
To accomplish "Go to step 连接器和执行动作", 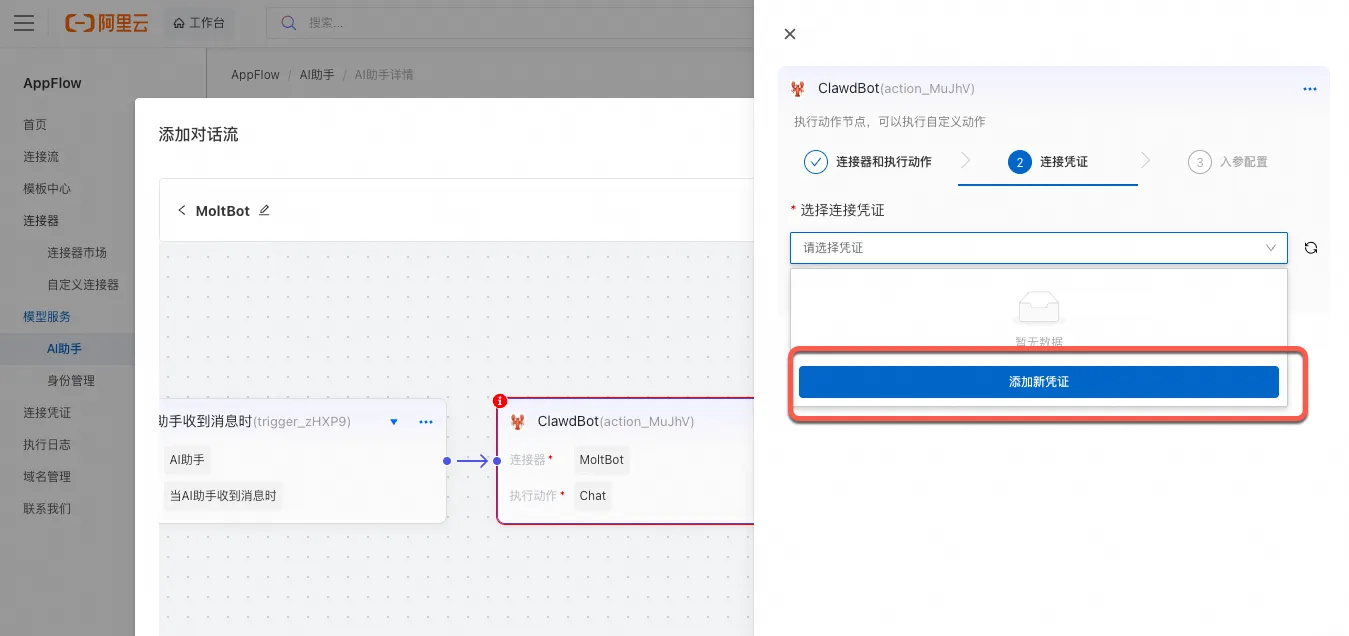I will pyautogui.click(x=868, y=161).
